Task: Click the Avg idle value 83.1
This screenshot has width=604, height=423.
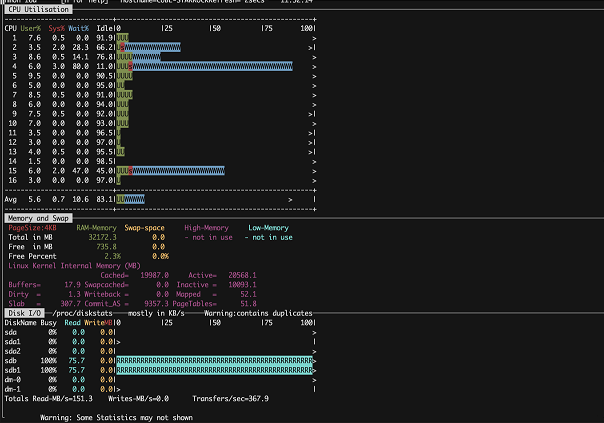Action: pos(105,199)
